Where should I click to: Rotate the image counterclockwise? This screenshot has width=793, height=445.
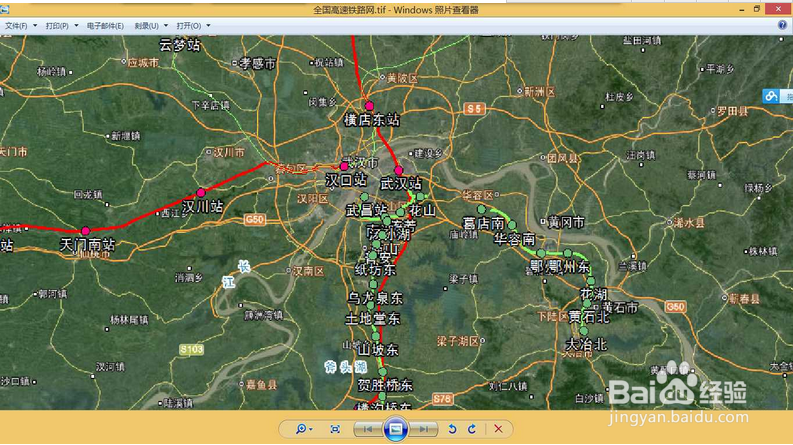pos(452,429)
